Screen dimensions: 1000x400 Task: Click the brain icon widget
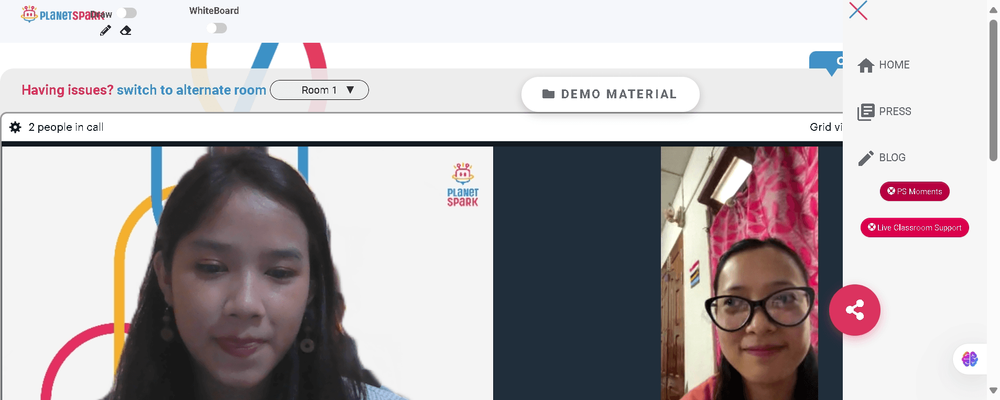point(969,359)
